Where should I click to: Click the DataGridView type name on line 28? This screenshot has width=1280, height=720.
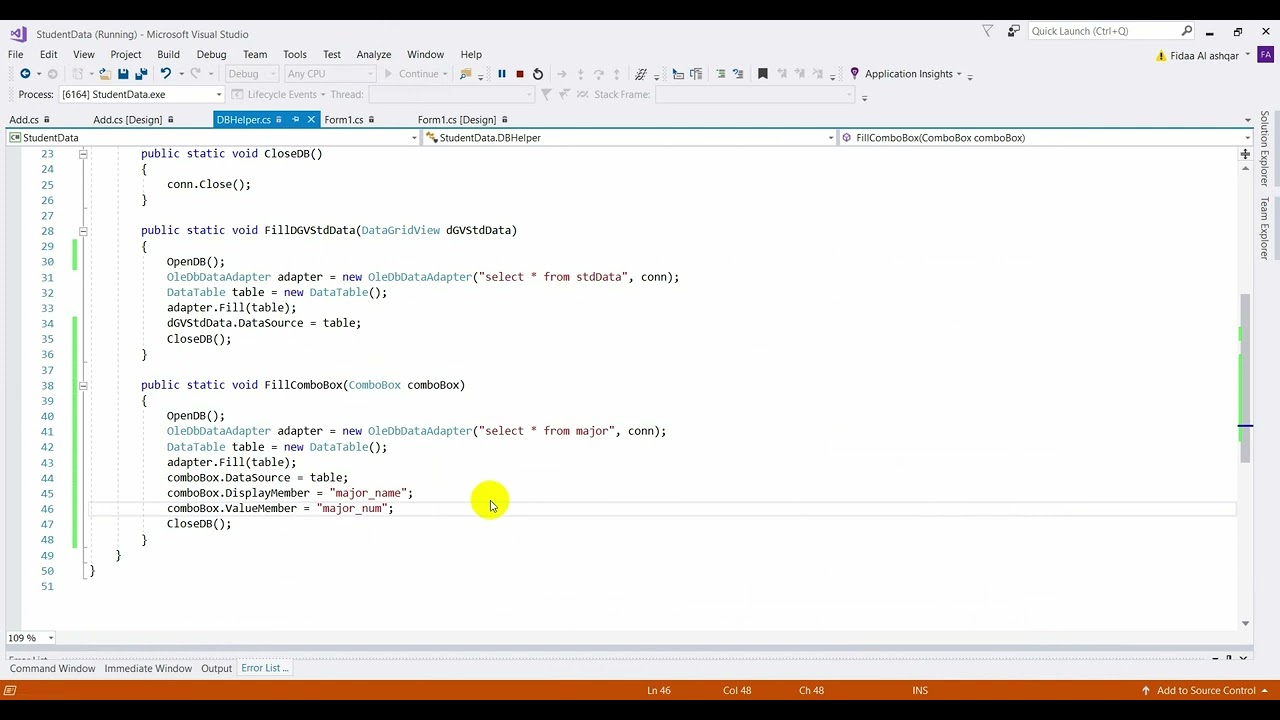click(400, 231)
